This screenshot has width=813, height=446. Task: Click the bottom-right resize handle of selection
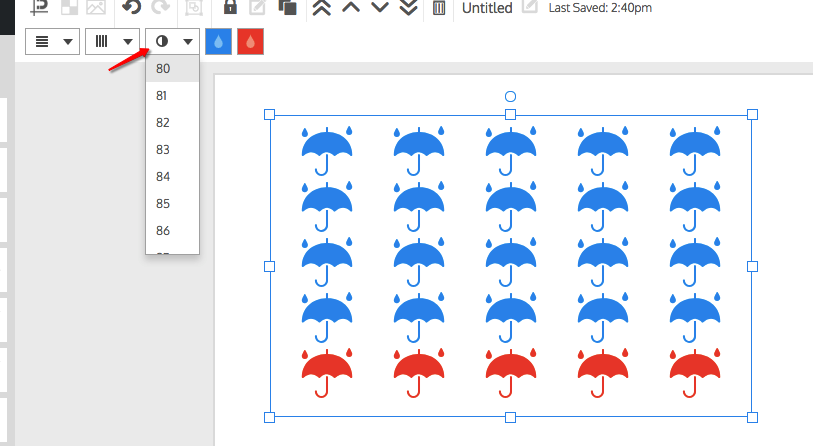[752, 417]
